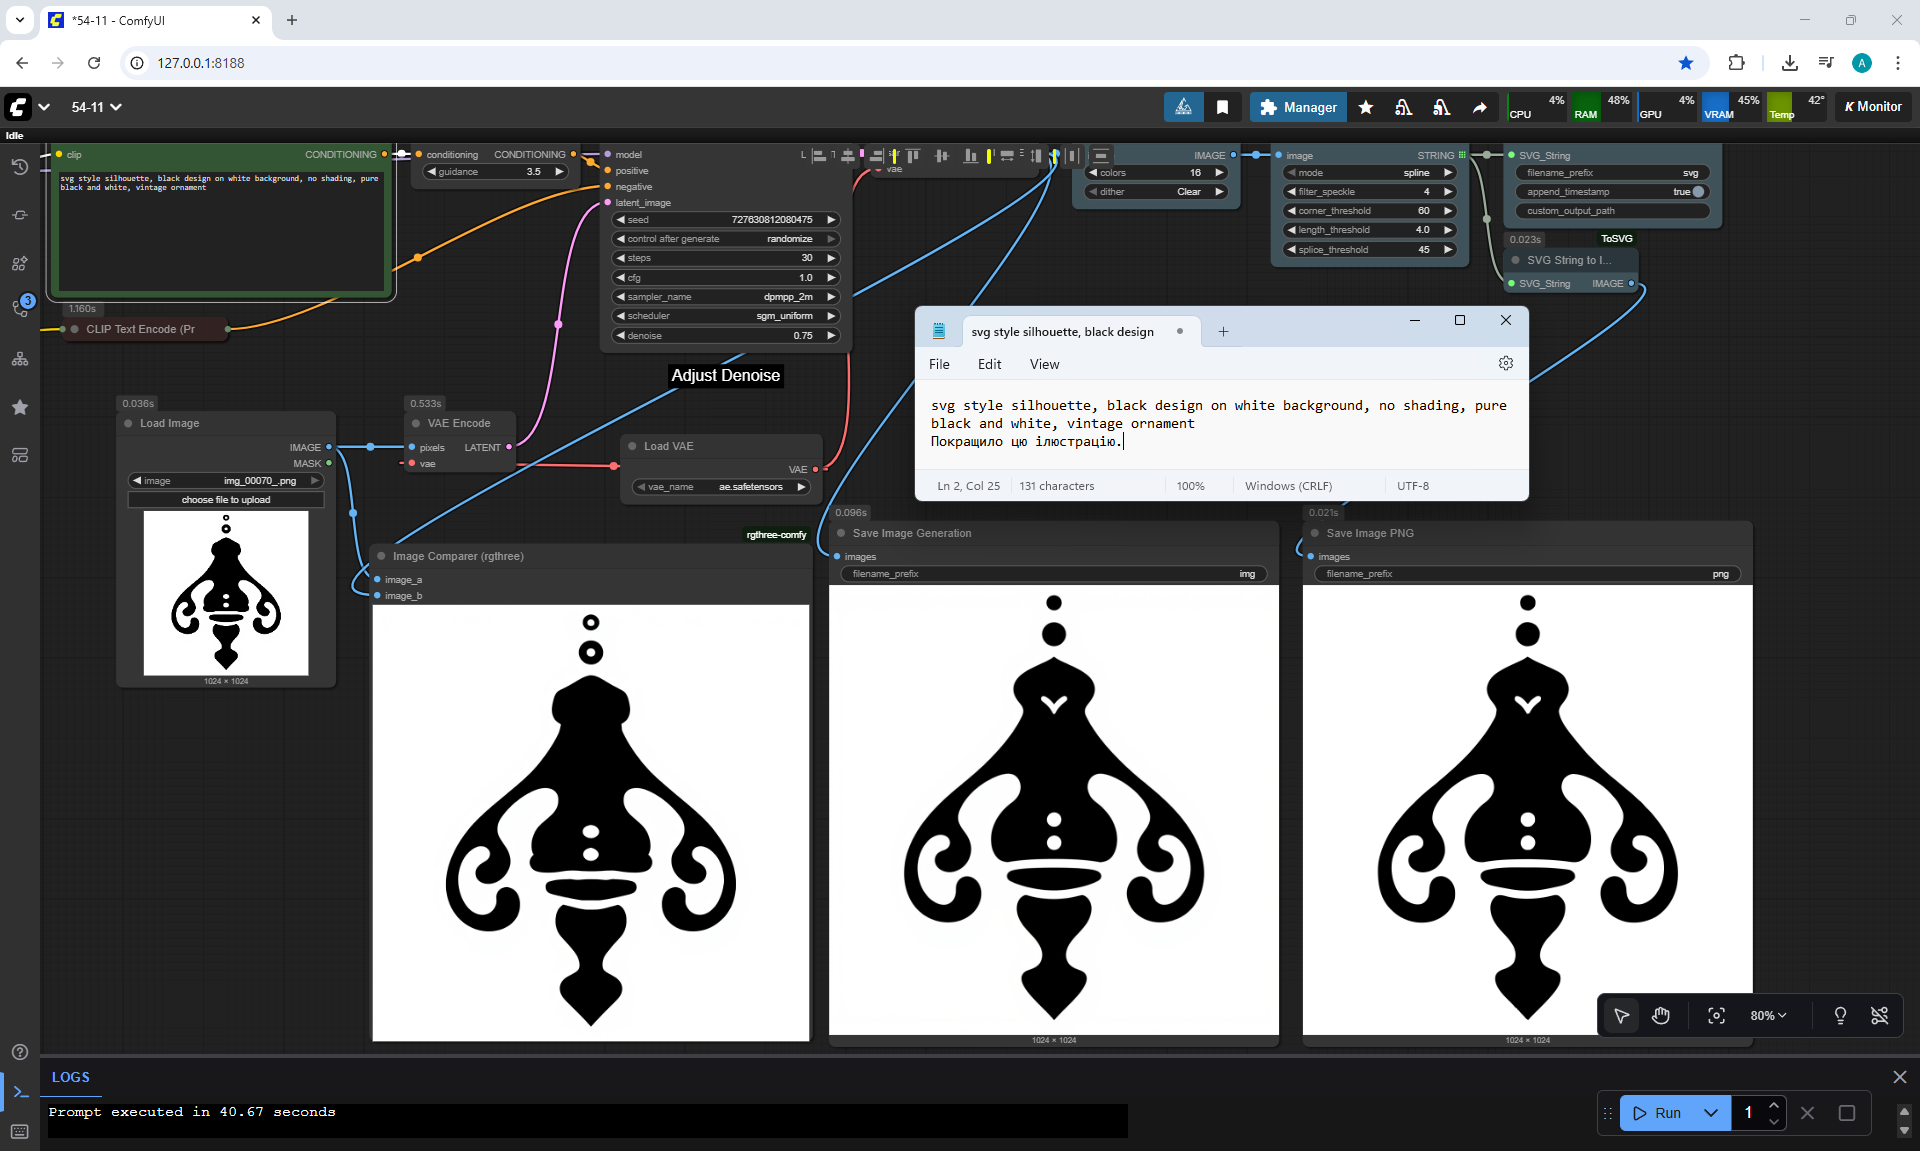This screenshot has height=1151, width=1920.
Task: Click the share arrow icon in top toolbar
Action: [x=1479, y=107]
